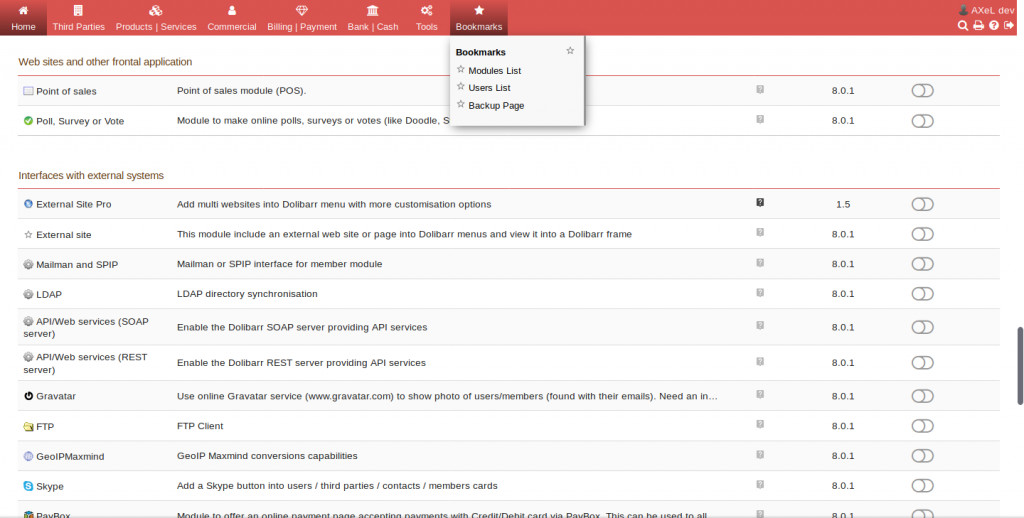Open the AXeL dev user profile
1024x518 pixels.
coord(986,9)
